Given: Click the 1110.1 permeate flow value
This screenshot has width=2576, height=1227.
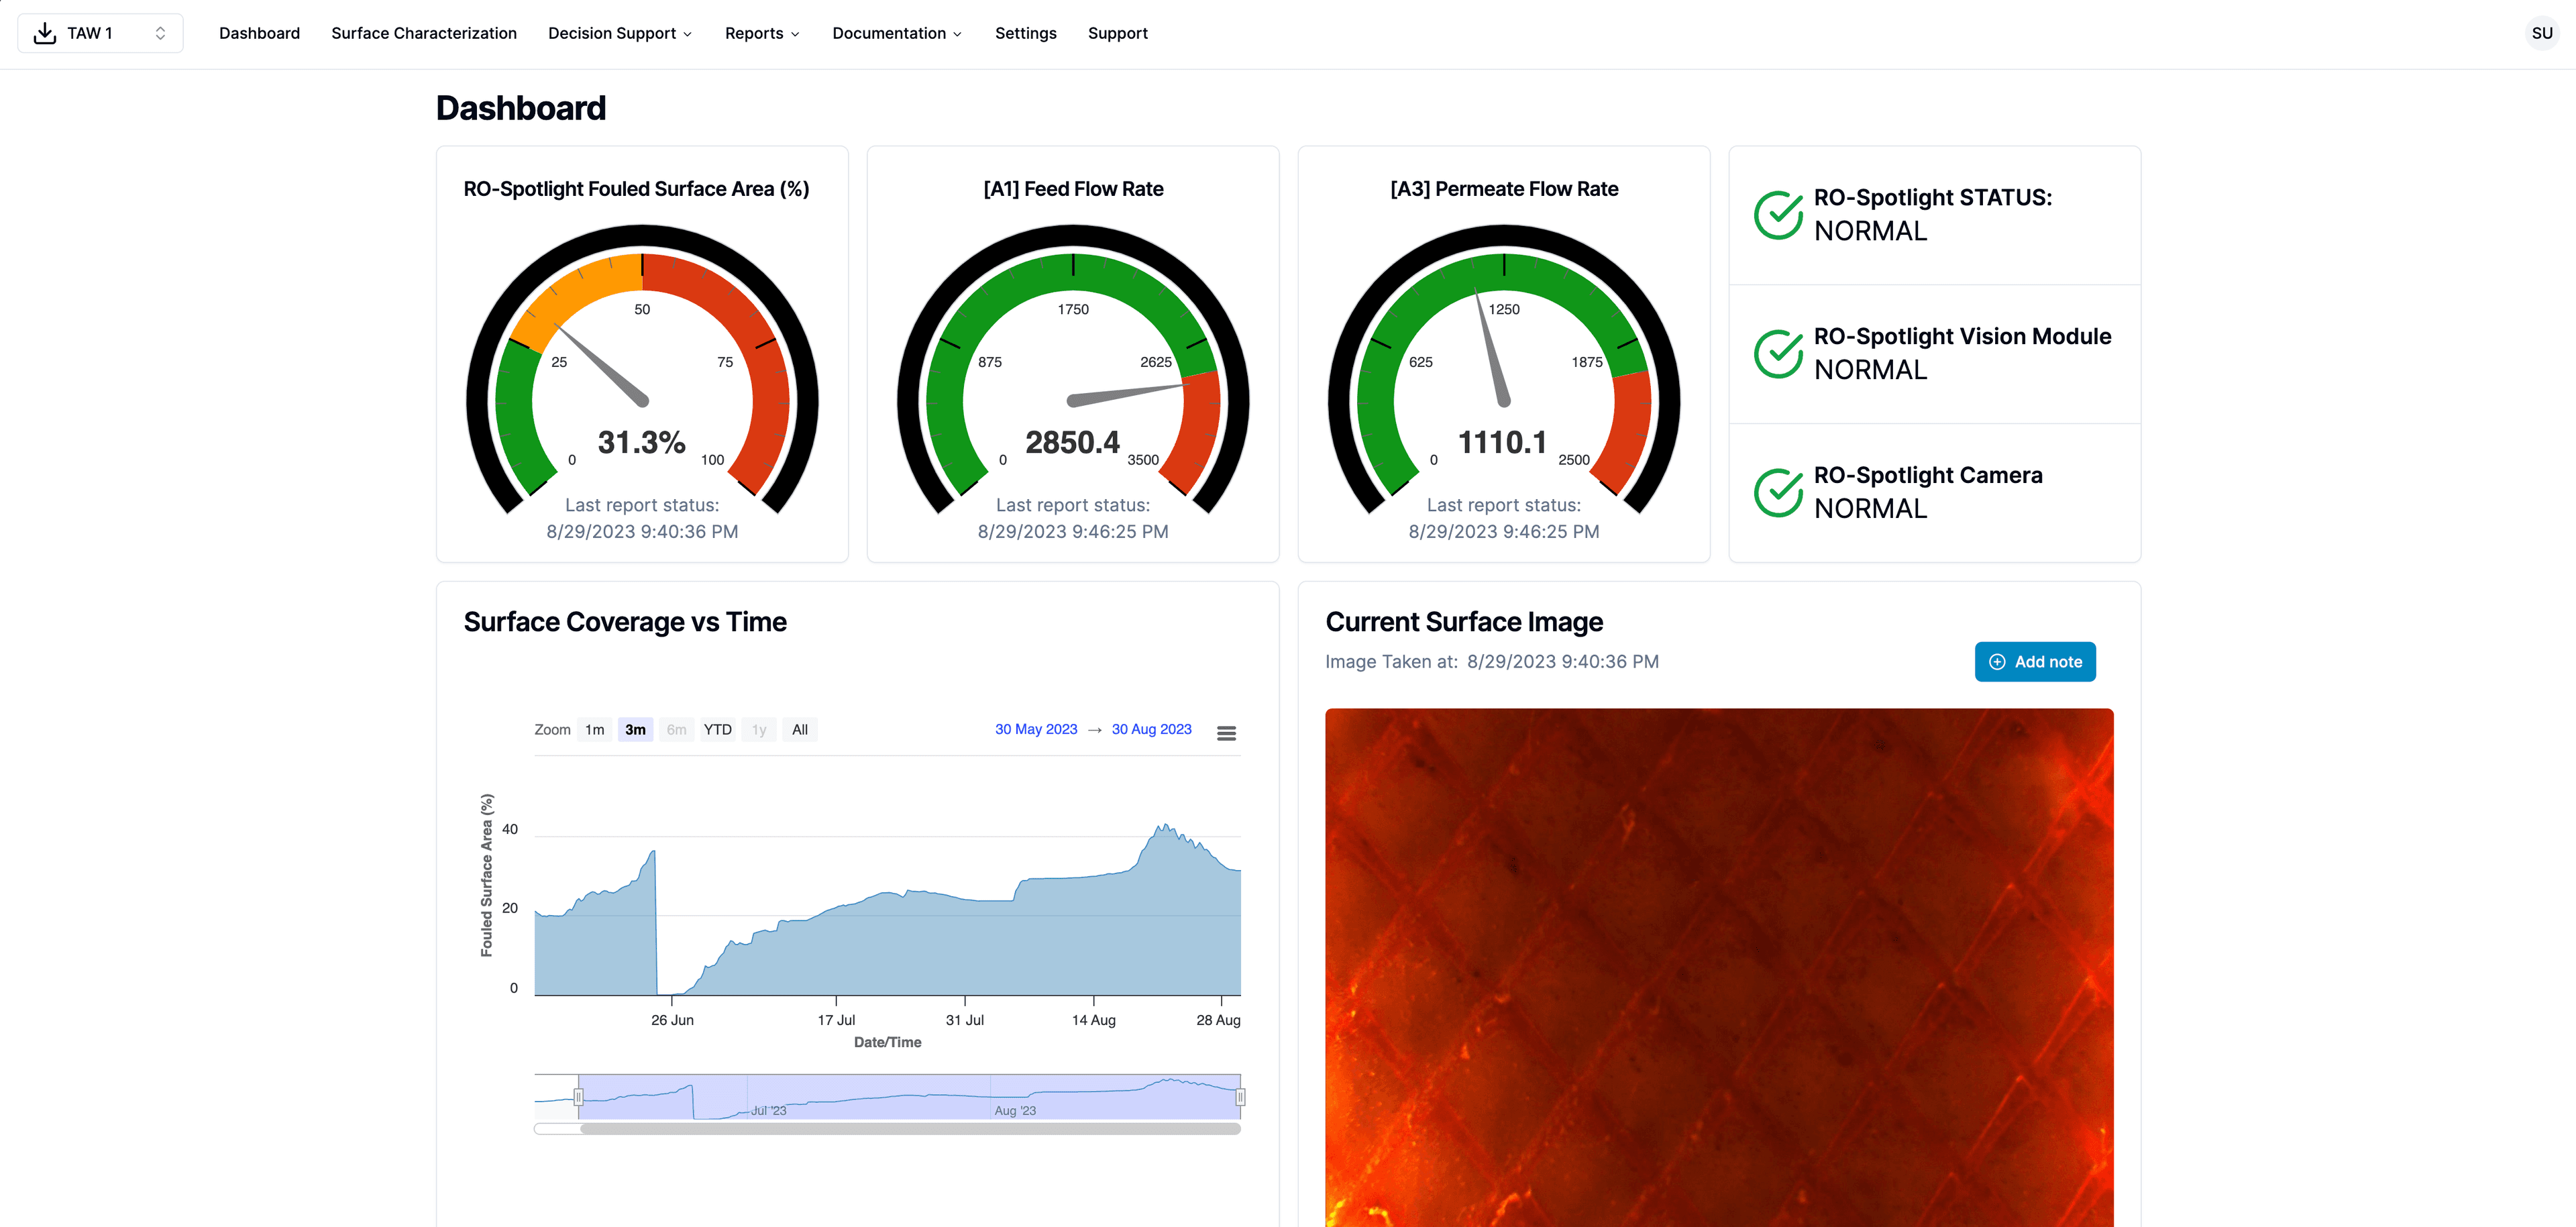Looking at the screenshot, I should coord(1502,442).
